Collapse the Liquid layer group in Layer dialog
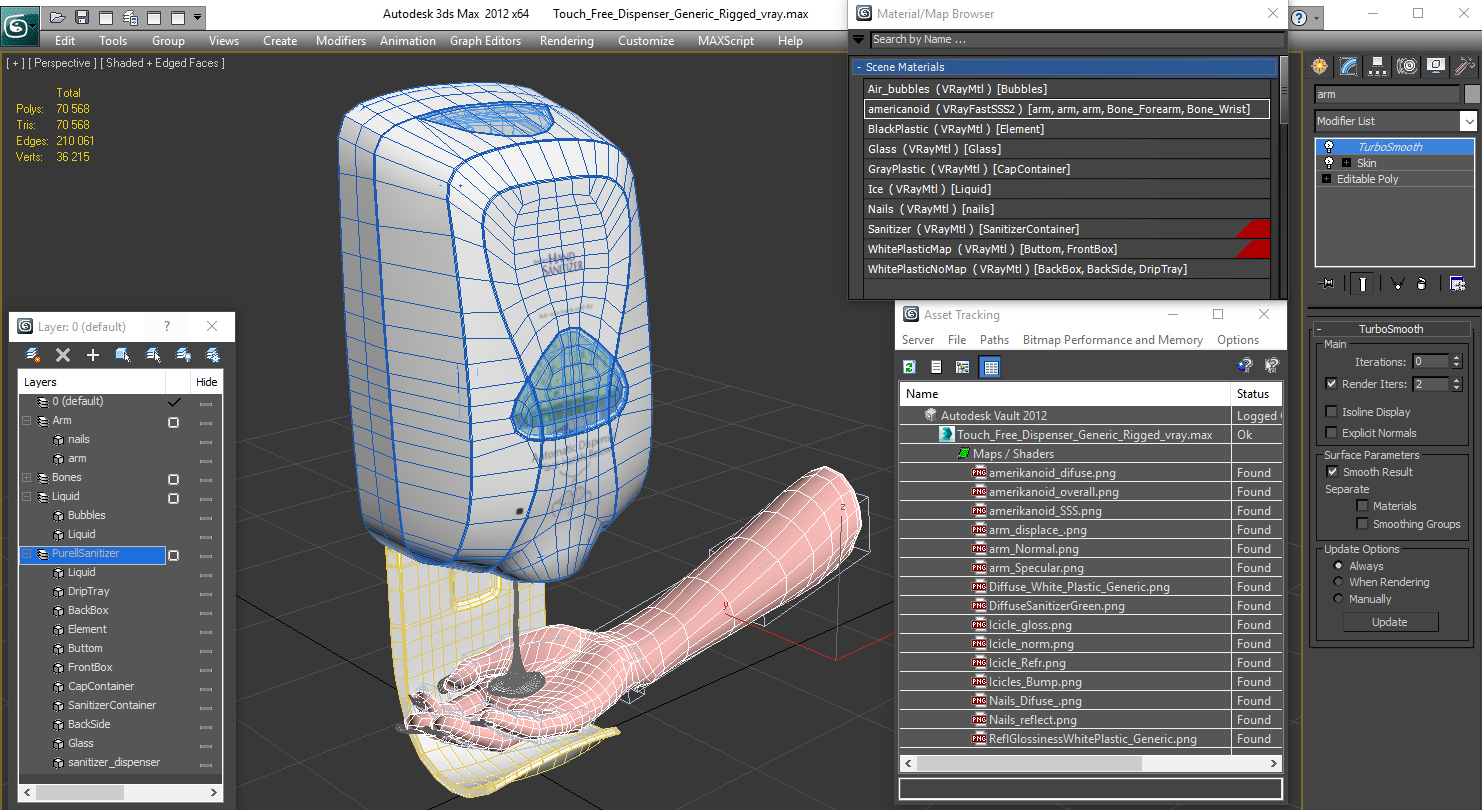1482x810 pixels. (27, 497)
